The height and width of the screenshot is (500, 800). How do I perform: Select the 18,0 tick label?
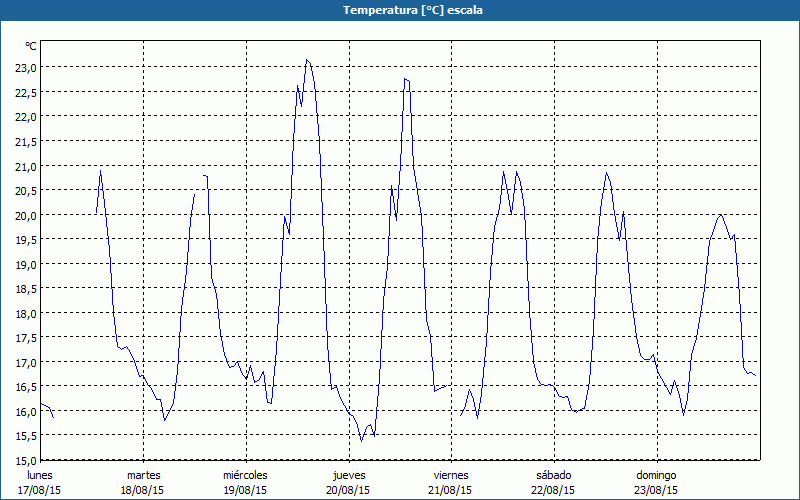pos(25,313)
